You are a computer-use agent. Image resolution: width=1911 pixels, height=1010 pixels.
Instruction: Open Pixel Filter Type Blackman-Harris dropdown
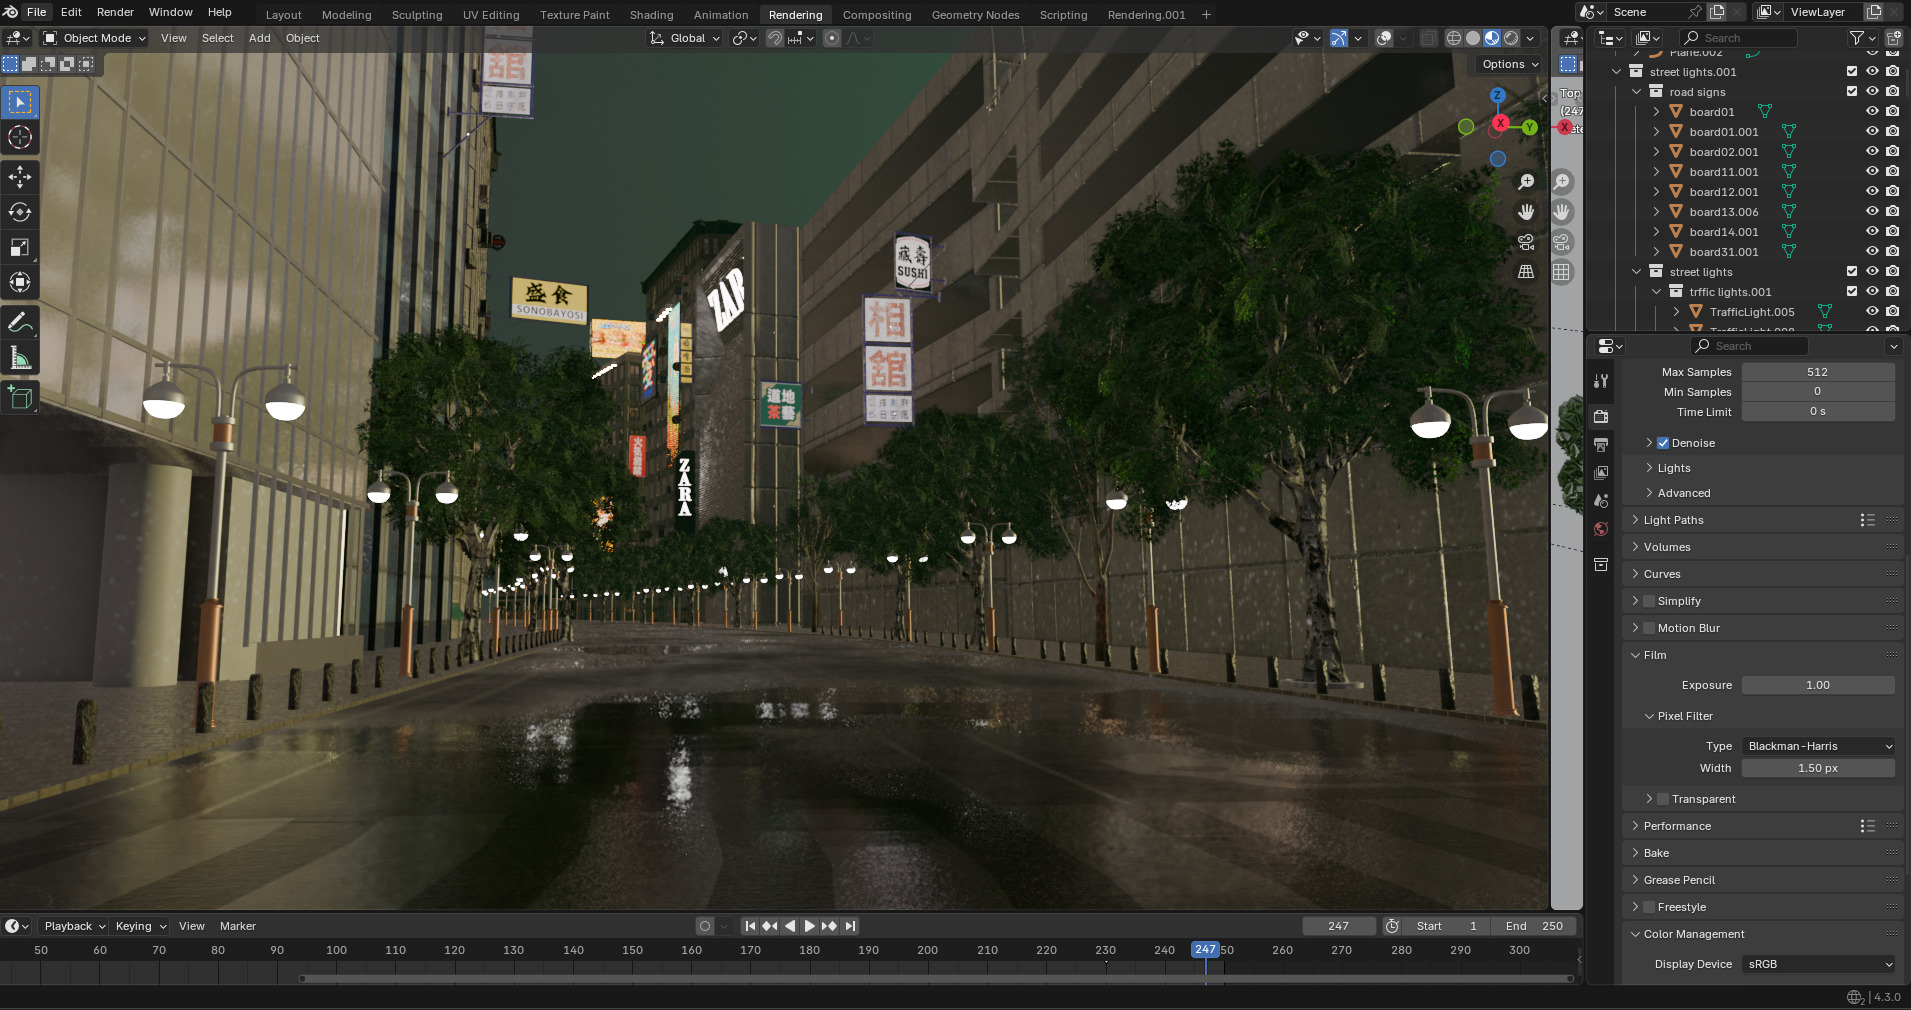pyautogui.click(x=1818, y=746)
